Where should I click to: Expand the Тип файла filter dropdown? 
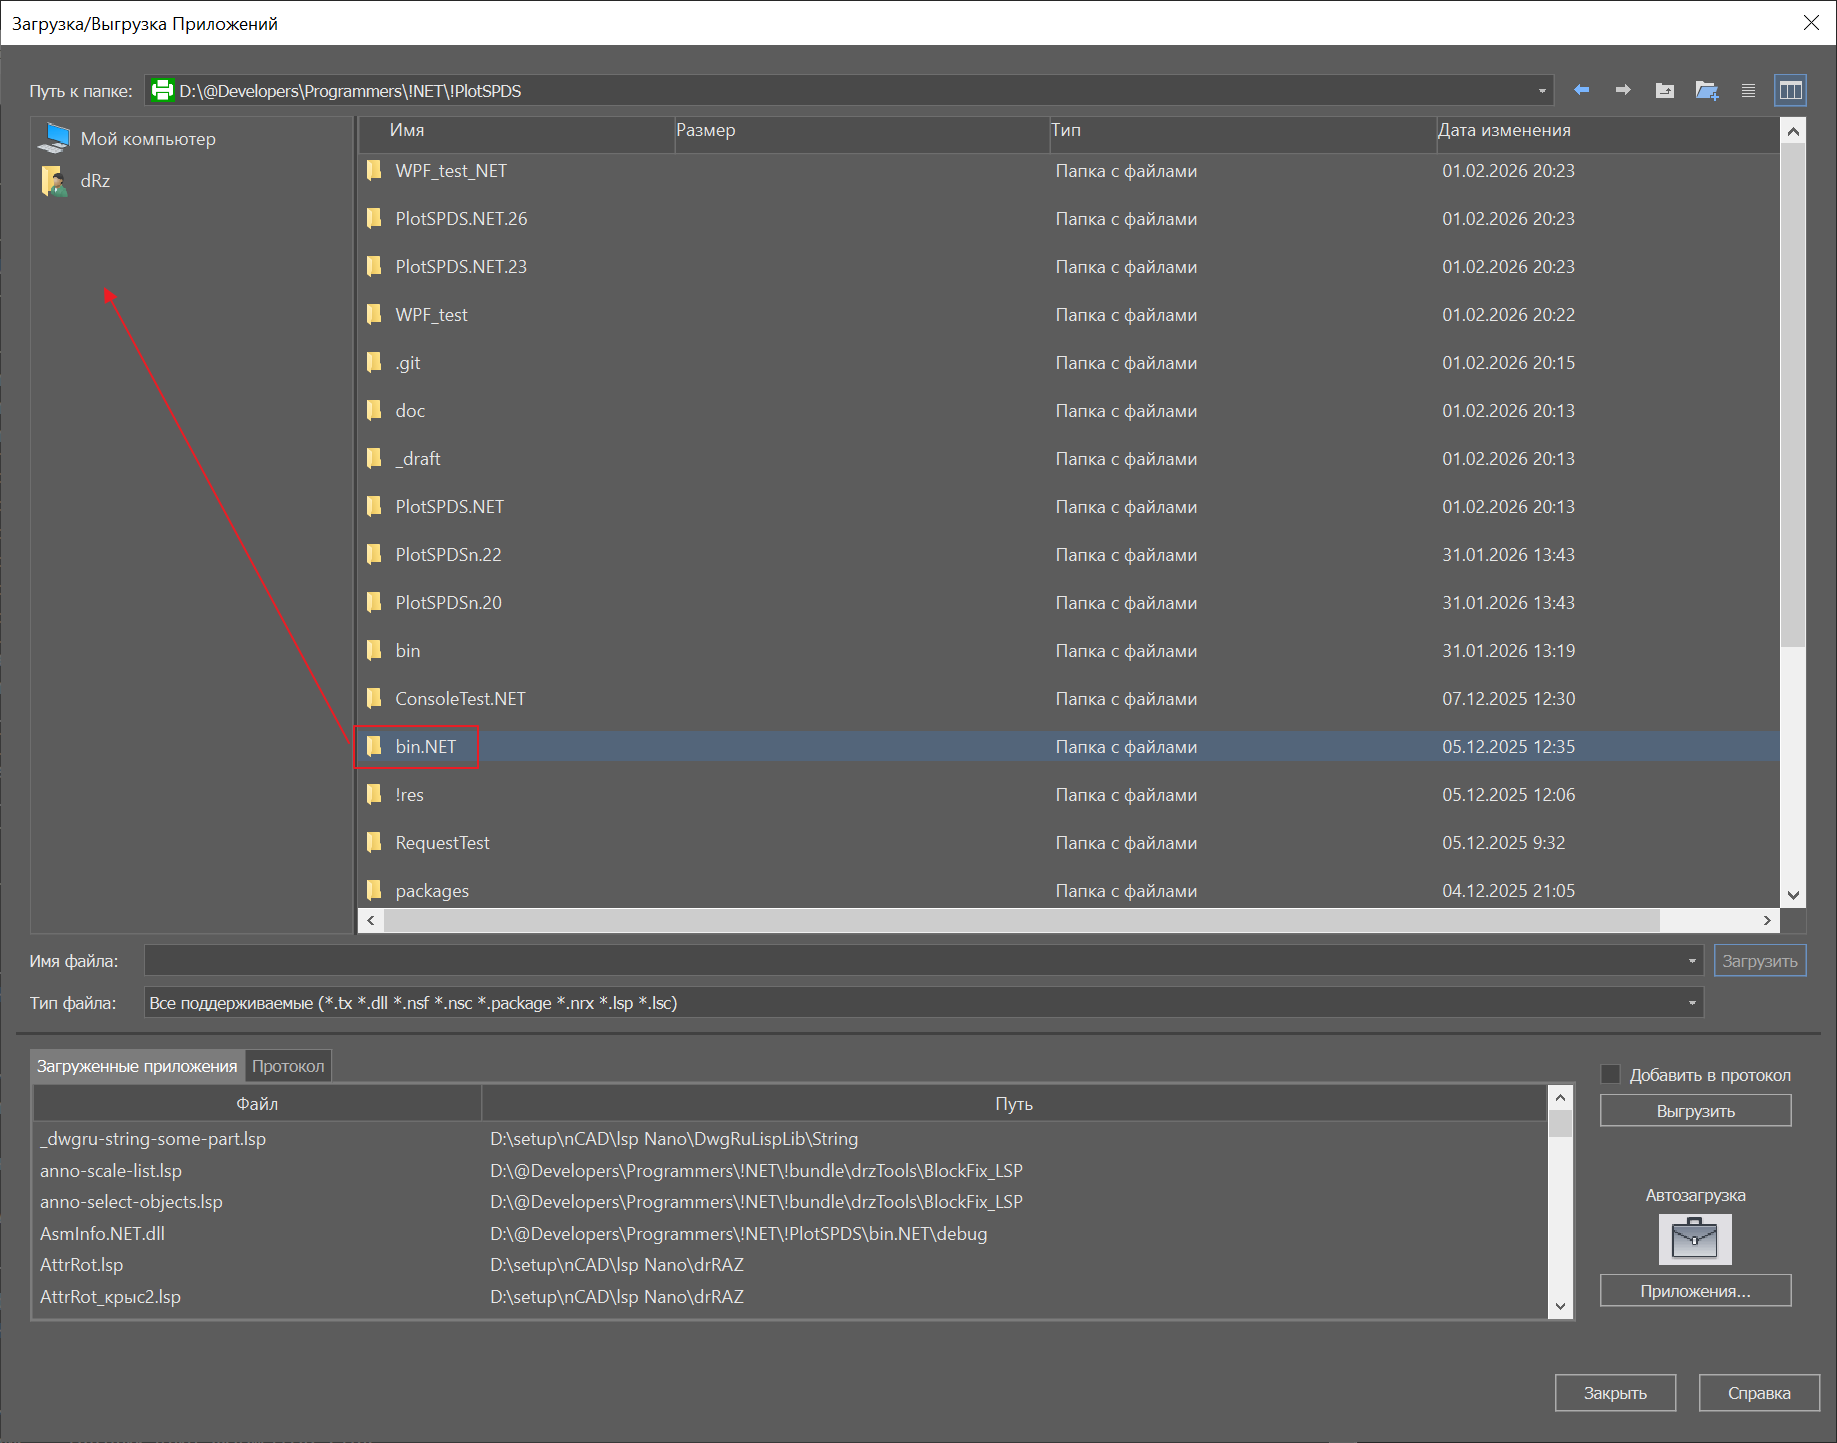(1692, 1003)
